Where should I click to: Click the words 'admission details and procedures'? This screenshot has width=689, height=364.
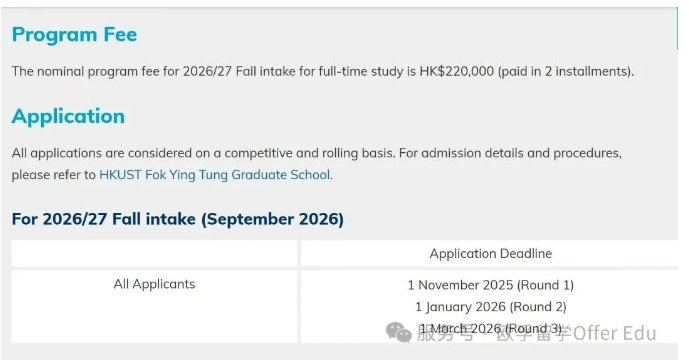(x=522, y=153)
